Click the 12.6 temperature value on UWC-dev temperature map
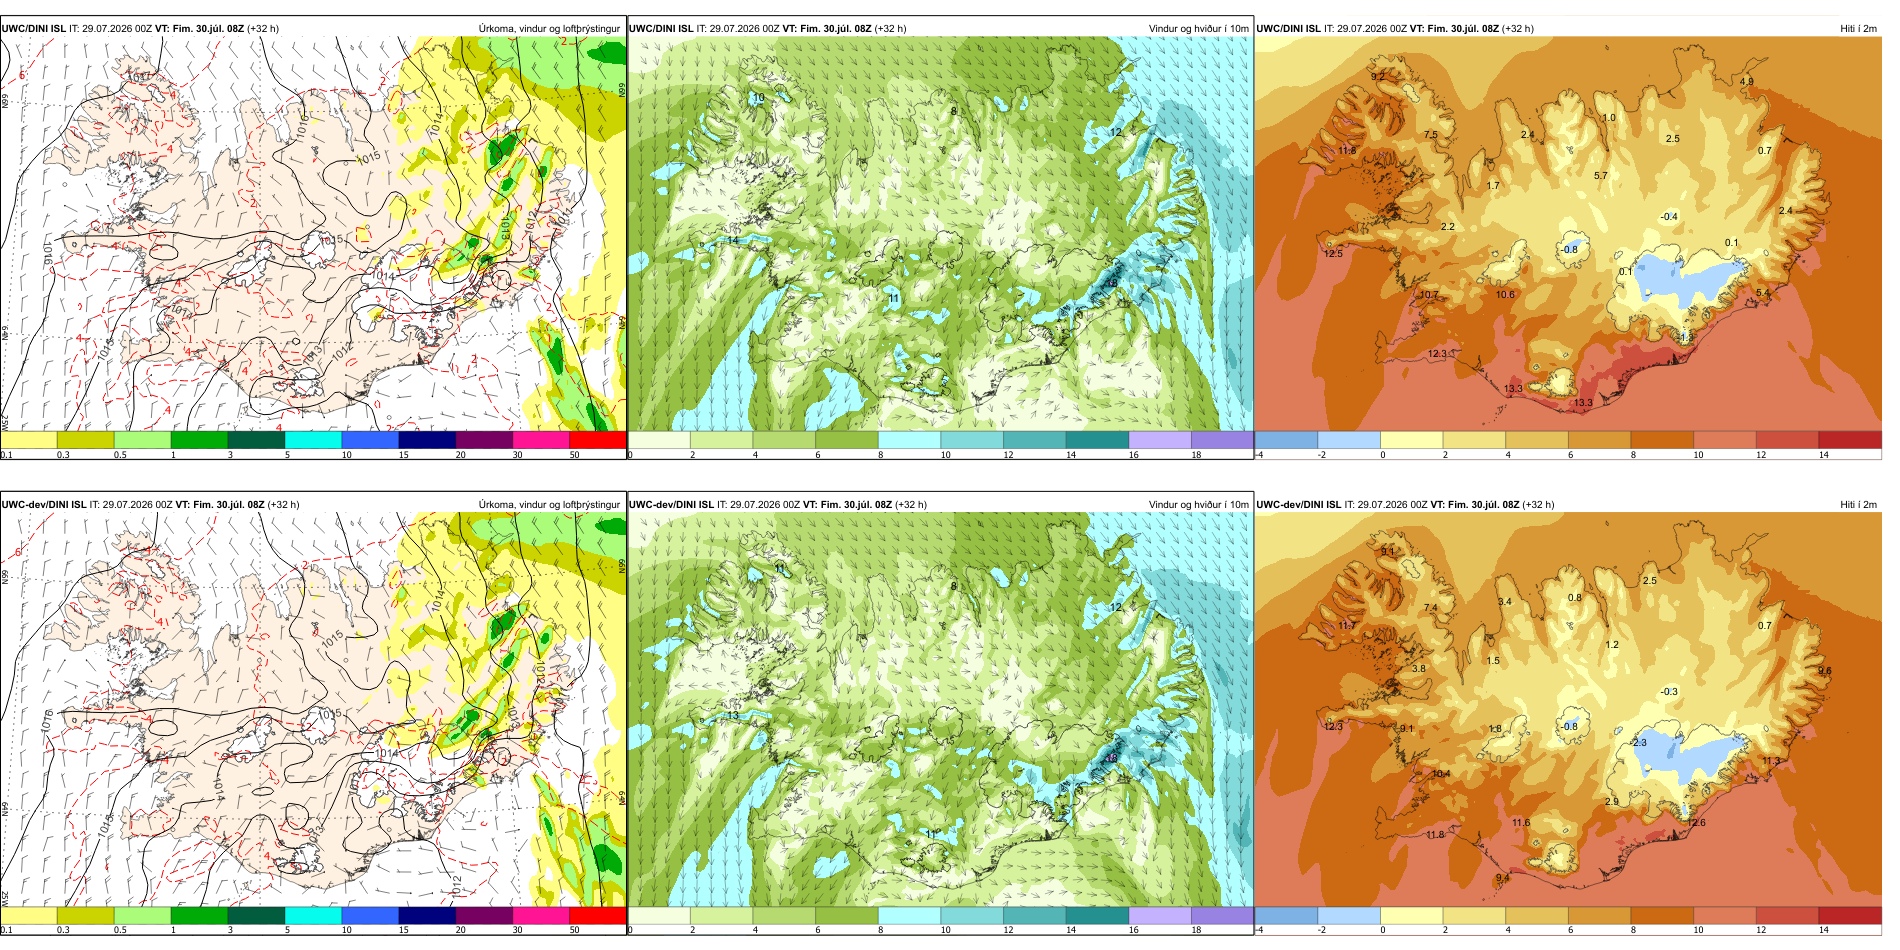 tap(1696, 823)
